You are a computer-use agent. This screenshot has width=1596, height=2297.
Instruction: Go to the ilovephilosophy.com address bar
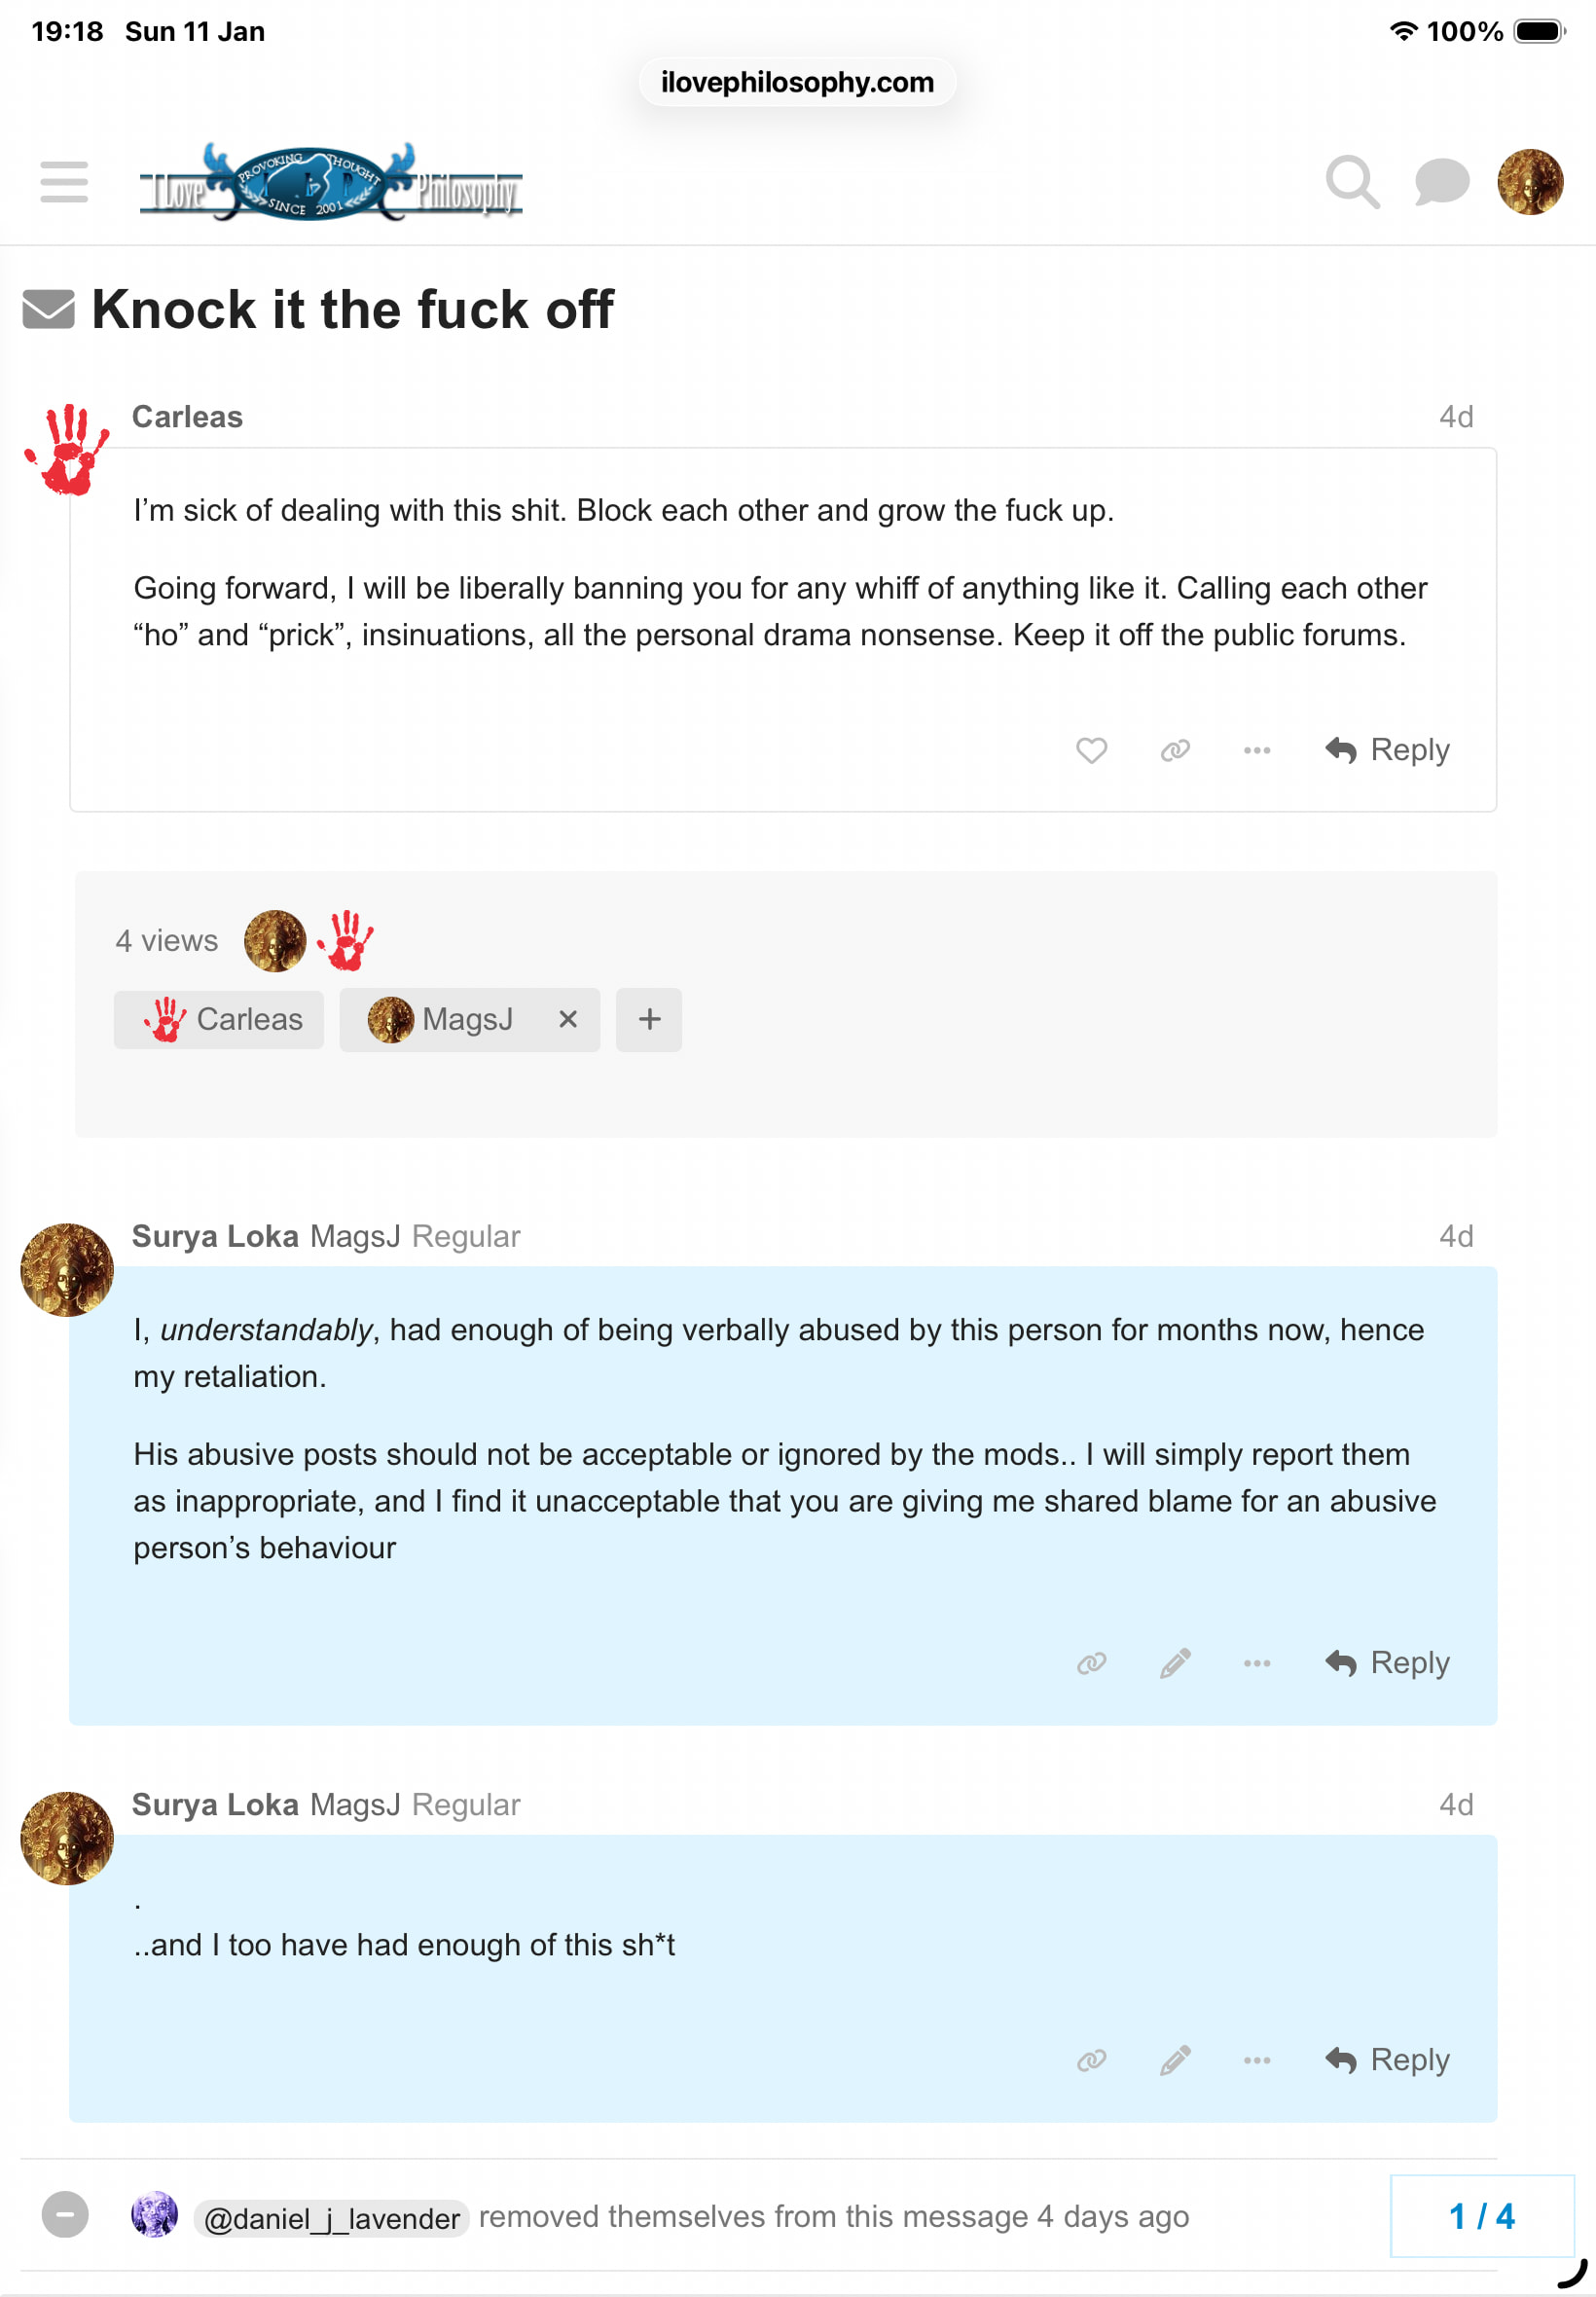coord(797,82)
